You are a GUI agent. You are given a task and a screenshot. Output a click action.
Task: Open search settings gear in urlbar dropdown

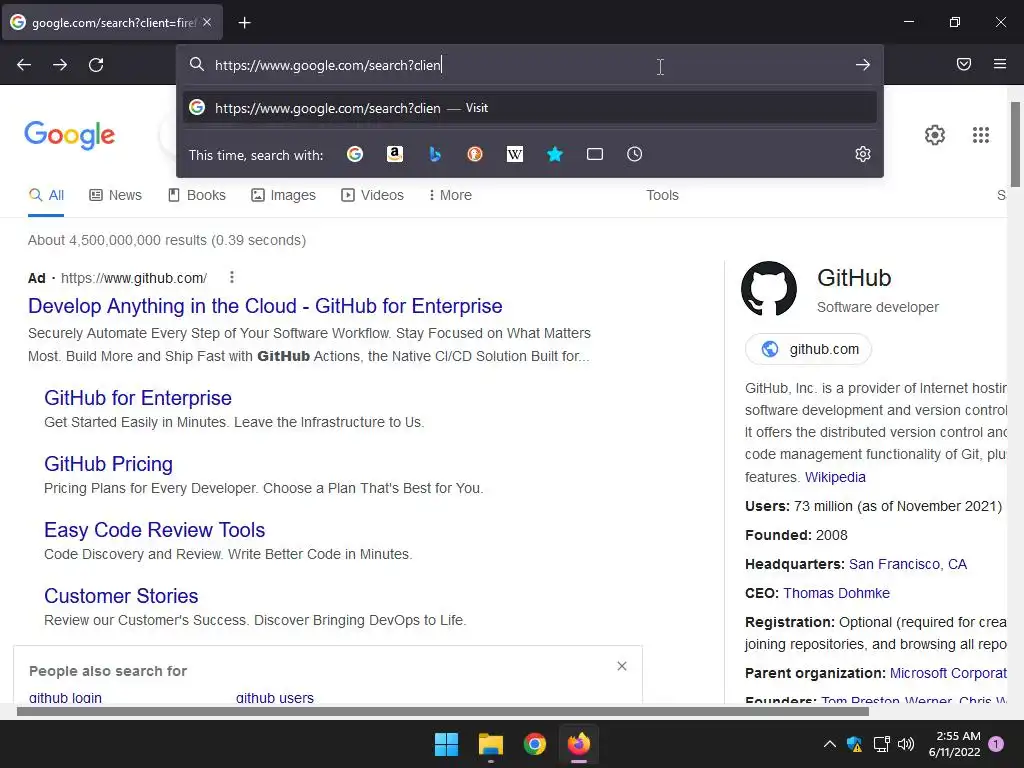tap(863, 154)
